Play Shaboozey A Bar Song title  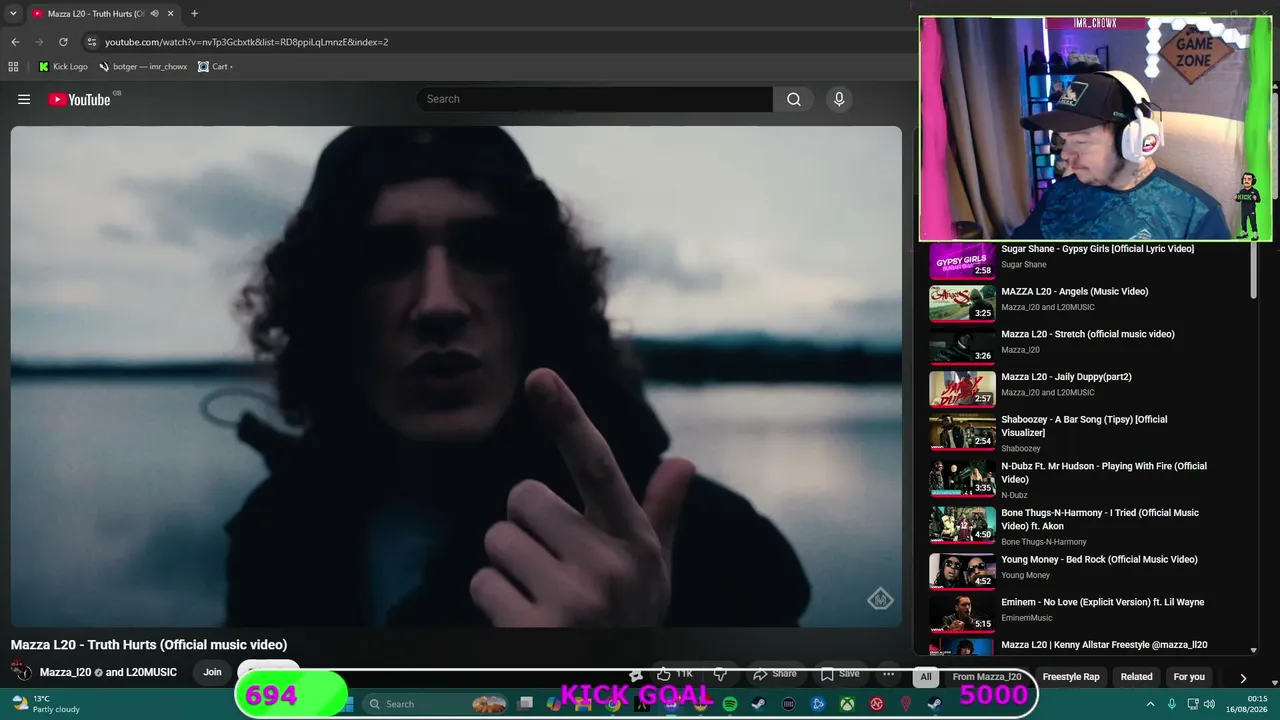point(1084,426)
